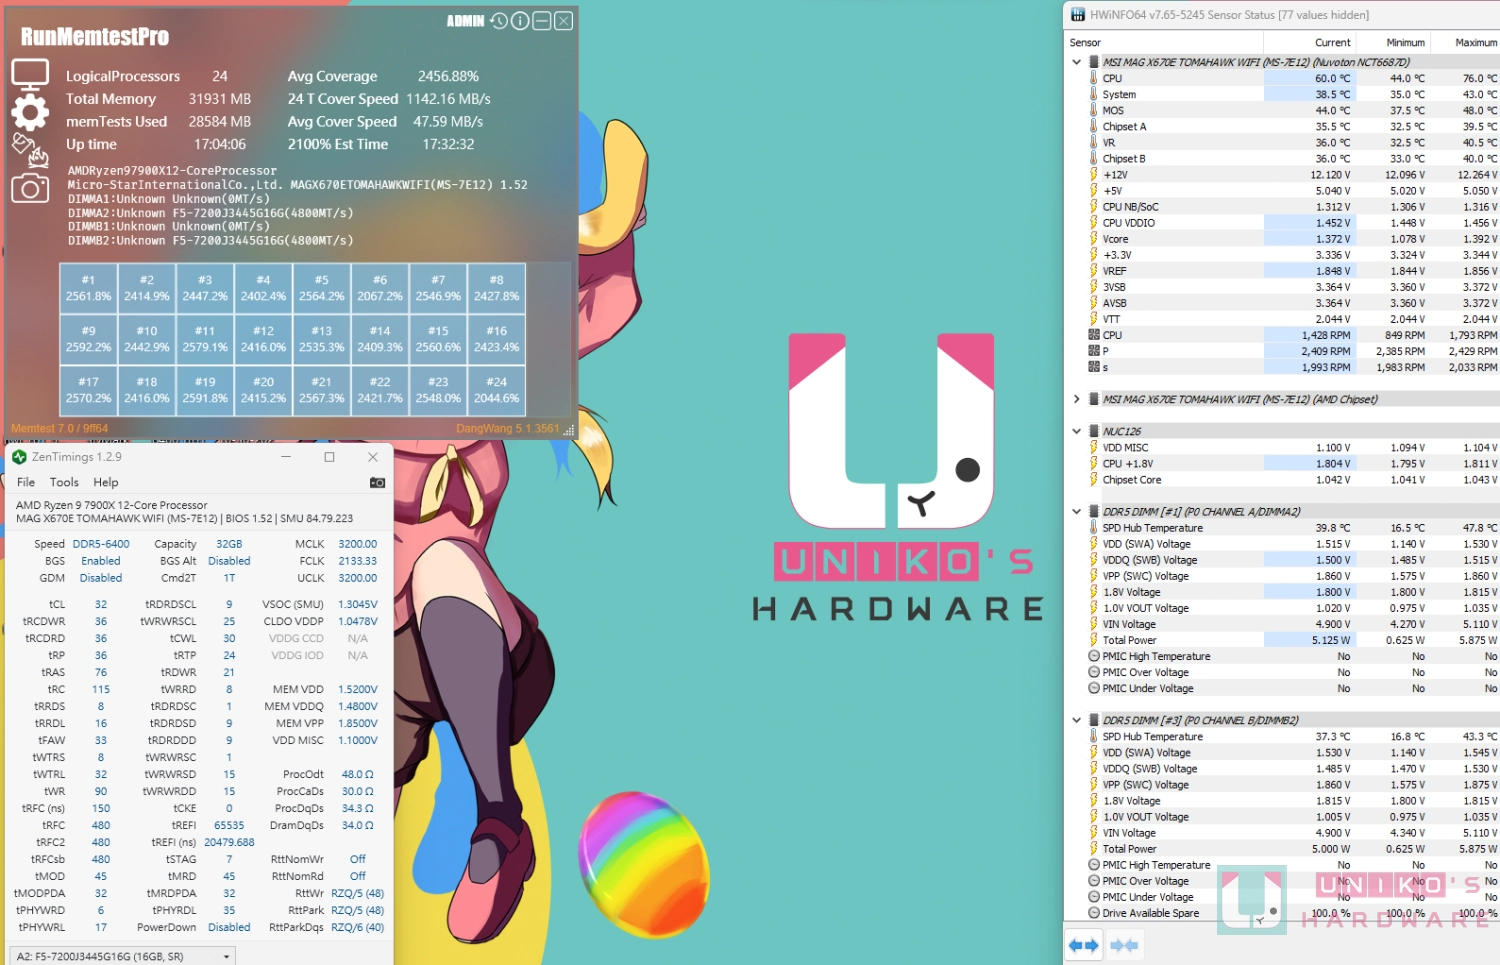Screen dimensions: 1500x965
Task: Click the HWiNFO Maximum column header
Action: point(1466,42)
